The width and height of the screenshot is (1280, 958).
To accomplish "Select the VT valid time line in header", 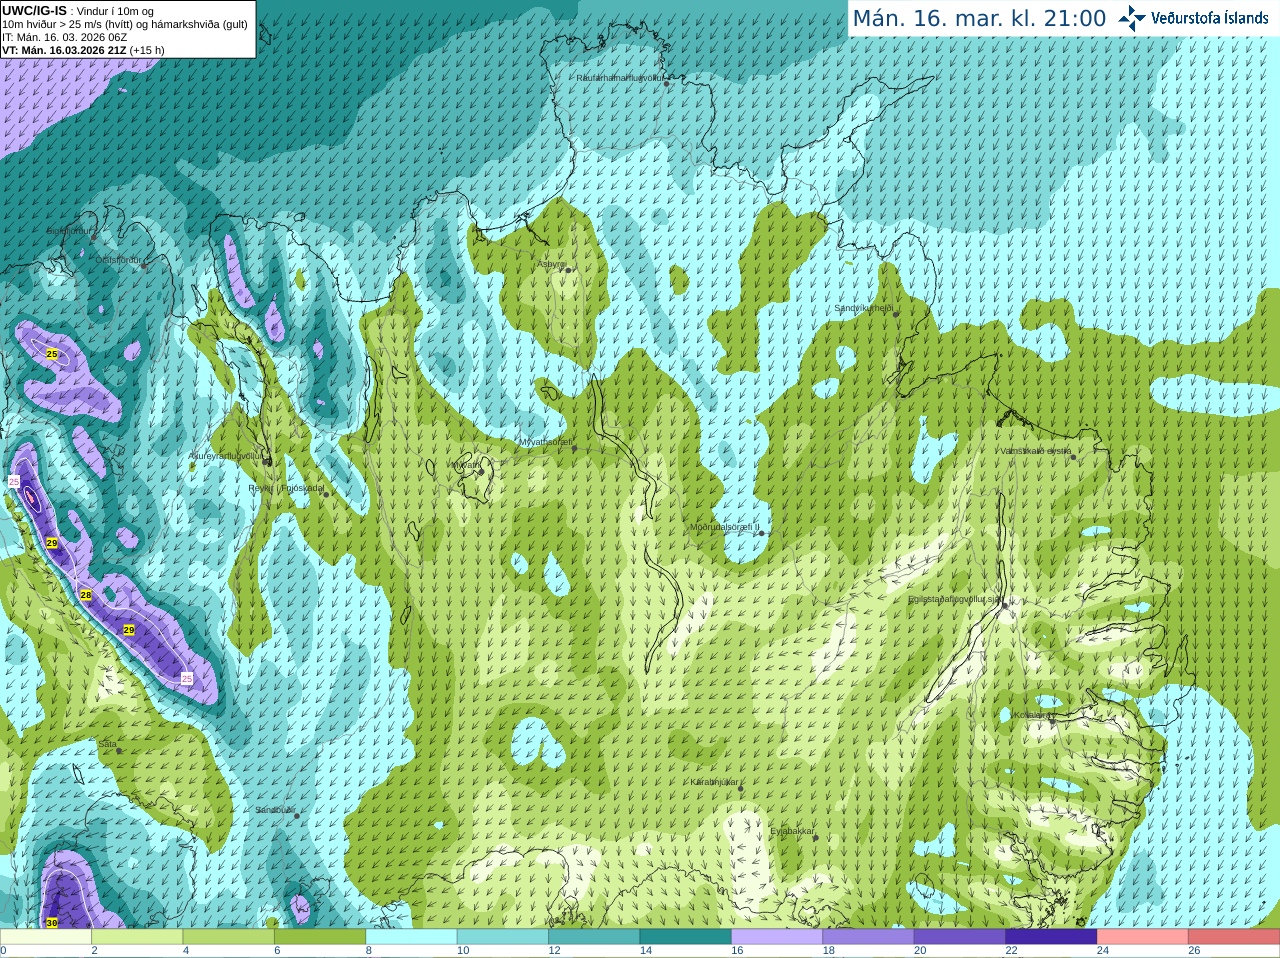I will pyautogui.click(x=83, y=50).
